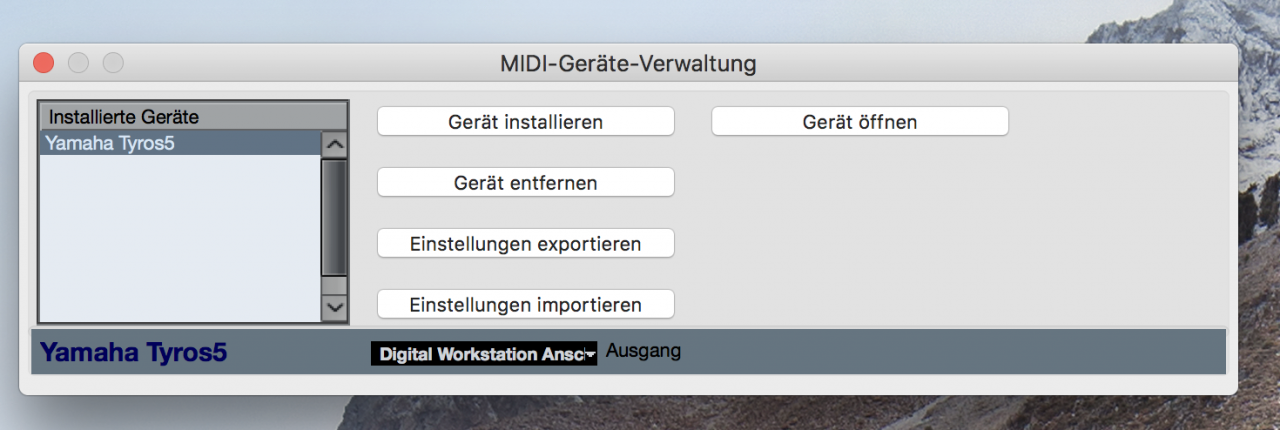Screen dimensions: 1280x430
Task: Click the Ausgang label beside the dropdown
Action: [643, 352]
